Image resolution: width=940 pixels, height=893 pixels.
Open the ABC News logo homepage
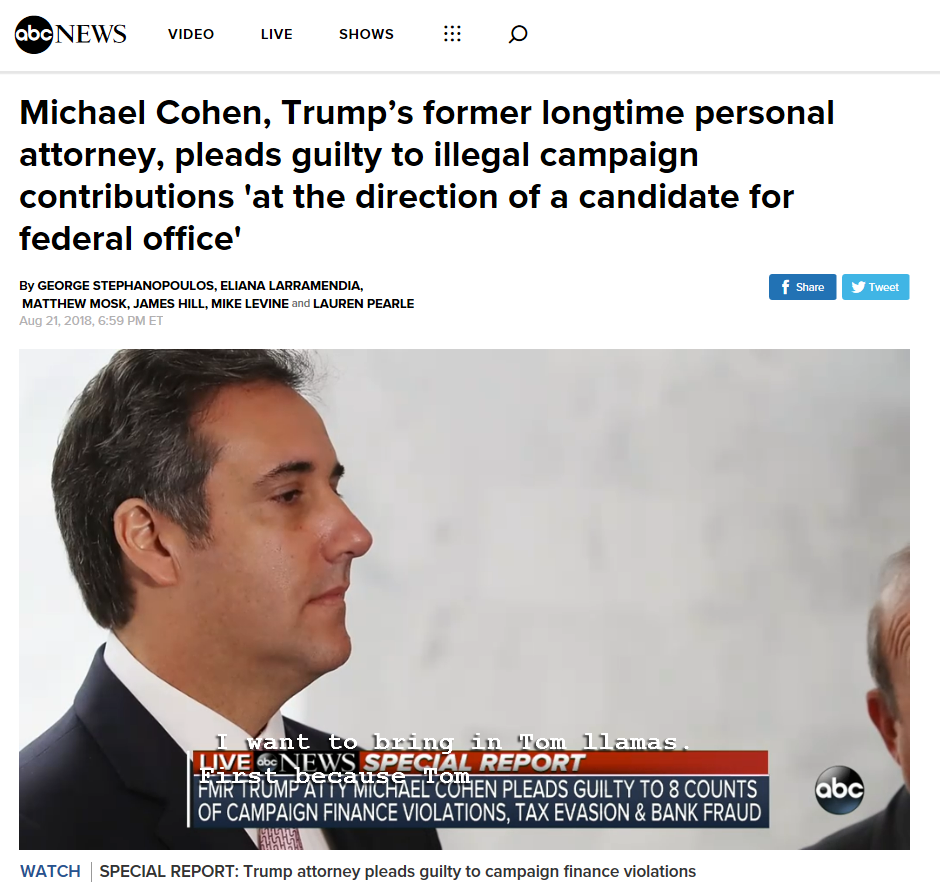click(70, 34)
